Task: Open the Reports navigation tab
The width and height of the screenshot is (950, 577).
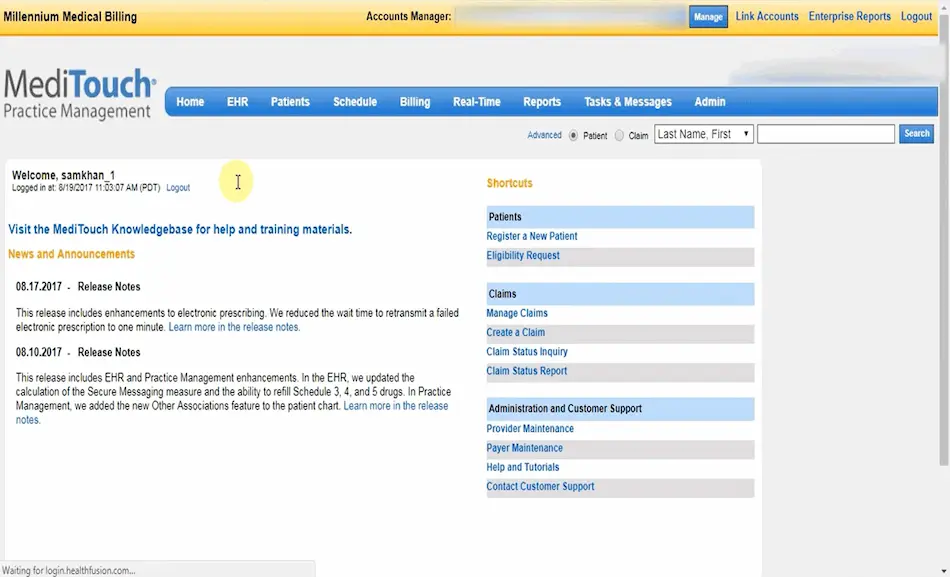Action: point(541,101)
